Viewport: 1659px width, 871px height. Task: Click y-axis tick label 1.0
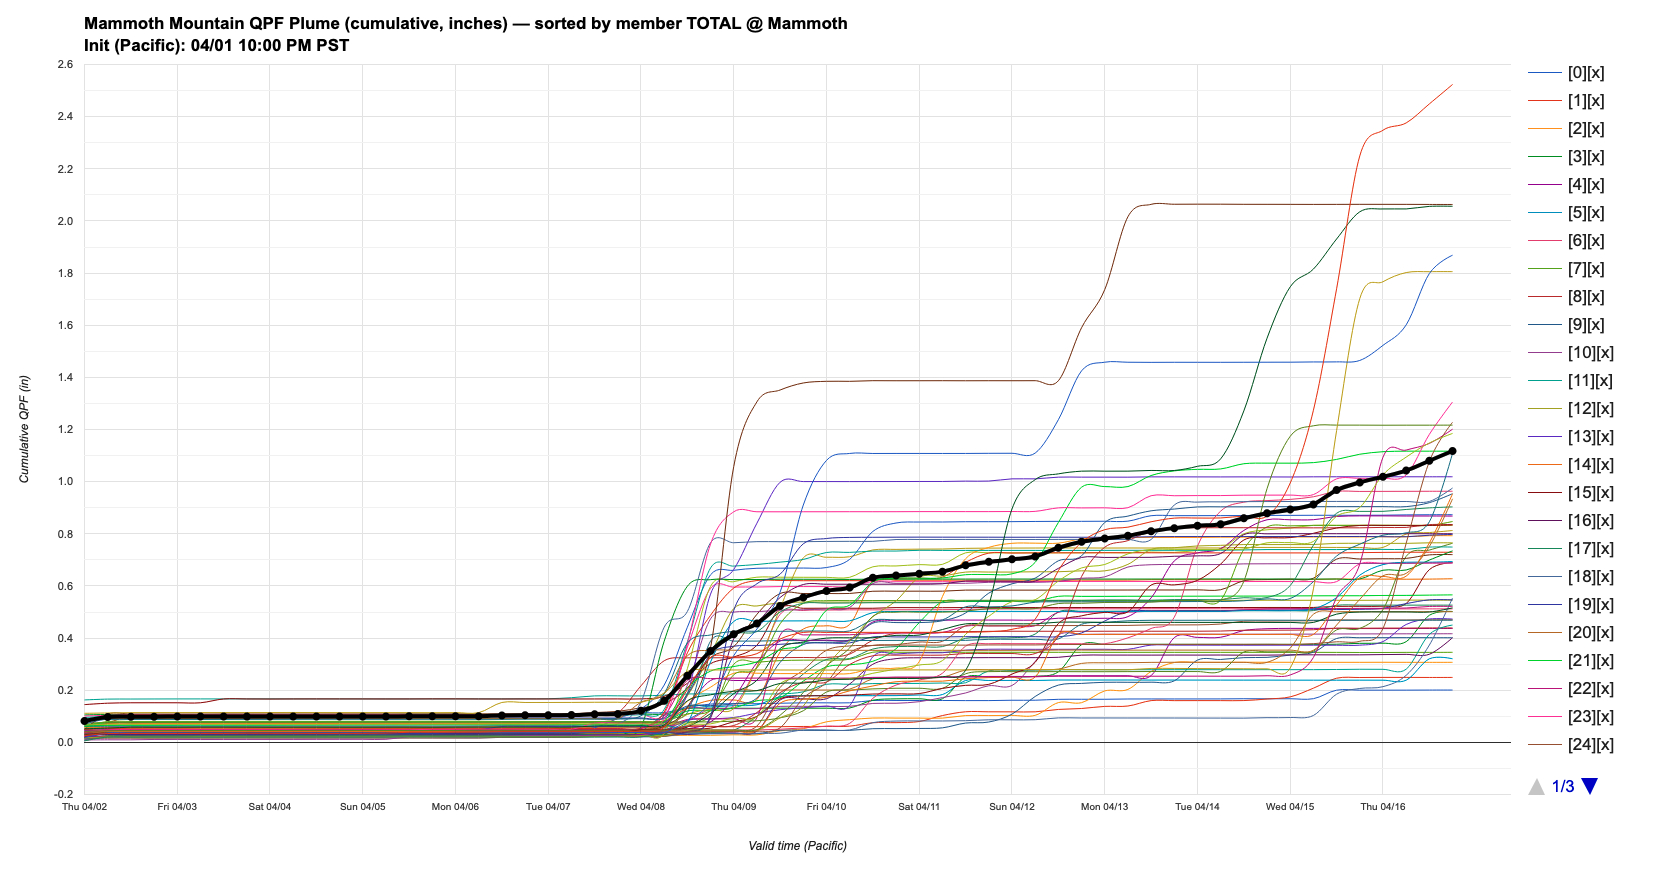click(65, 482)
